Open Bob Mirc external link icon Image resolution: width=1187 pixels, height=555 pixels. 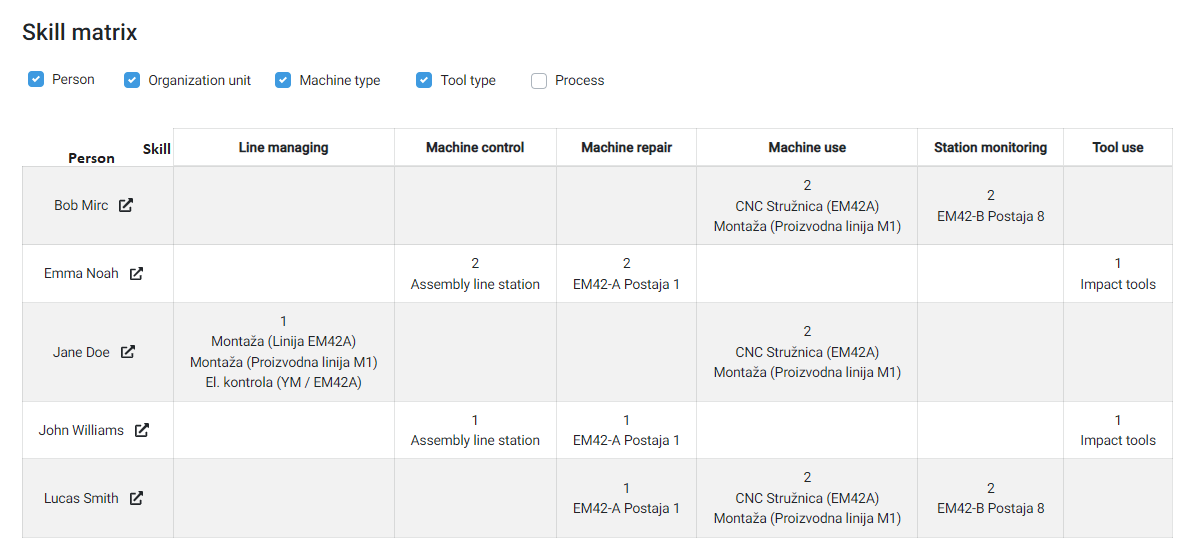[x=126, y=205]
